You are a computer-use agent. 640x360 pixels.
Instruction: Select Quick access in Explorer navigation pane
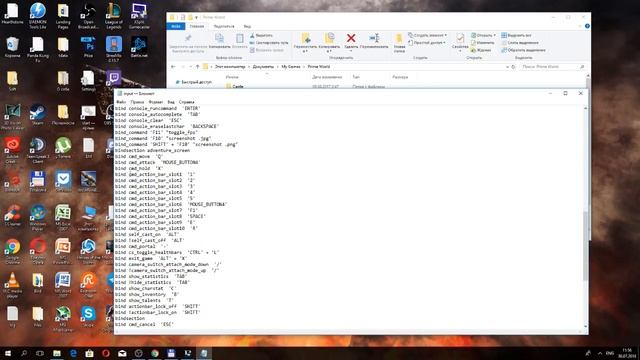coord(193,82)
